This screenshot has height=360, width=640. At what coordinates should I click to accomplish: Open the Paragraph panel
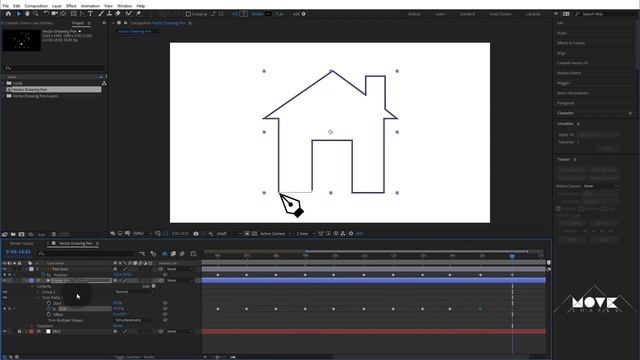click(565, 103)
